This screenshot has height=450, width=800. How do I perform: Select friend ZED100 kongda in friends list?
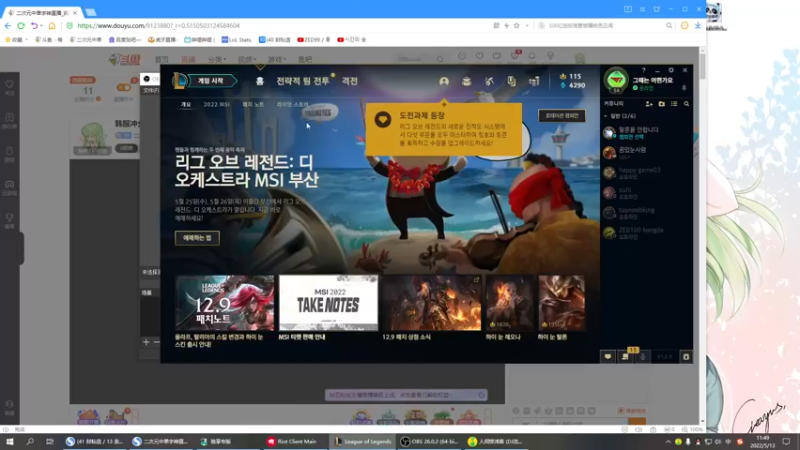646,233
